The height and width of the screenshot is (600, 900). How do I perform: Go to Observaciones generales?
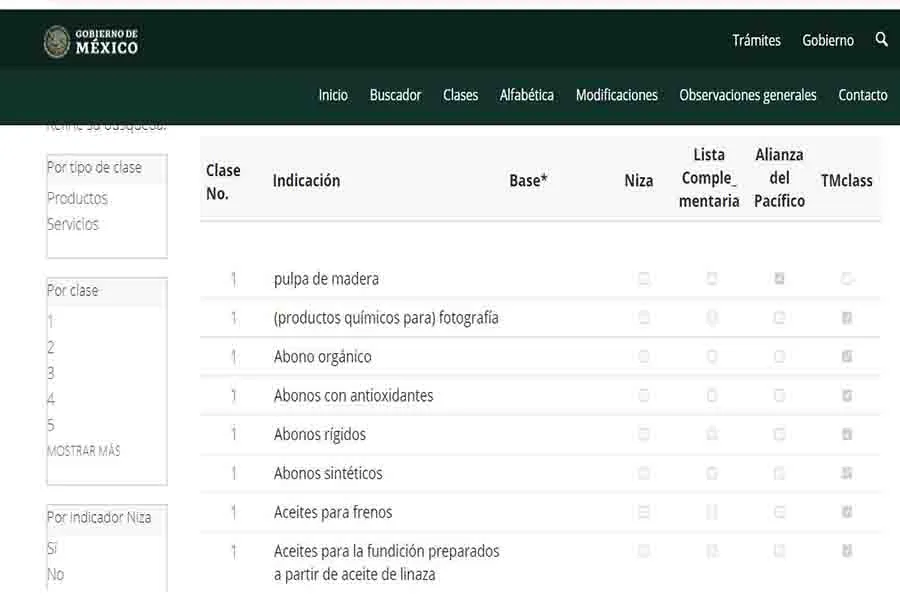coord(748,95)
